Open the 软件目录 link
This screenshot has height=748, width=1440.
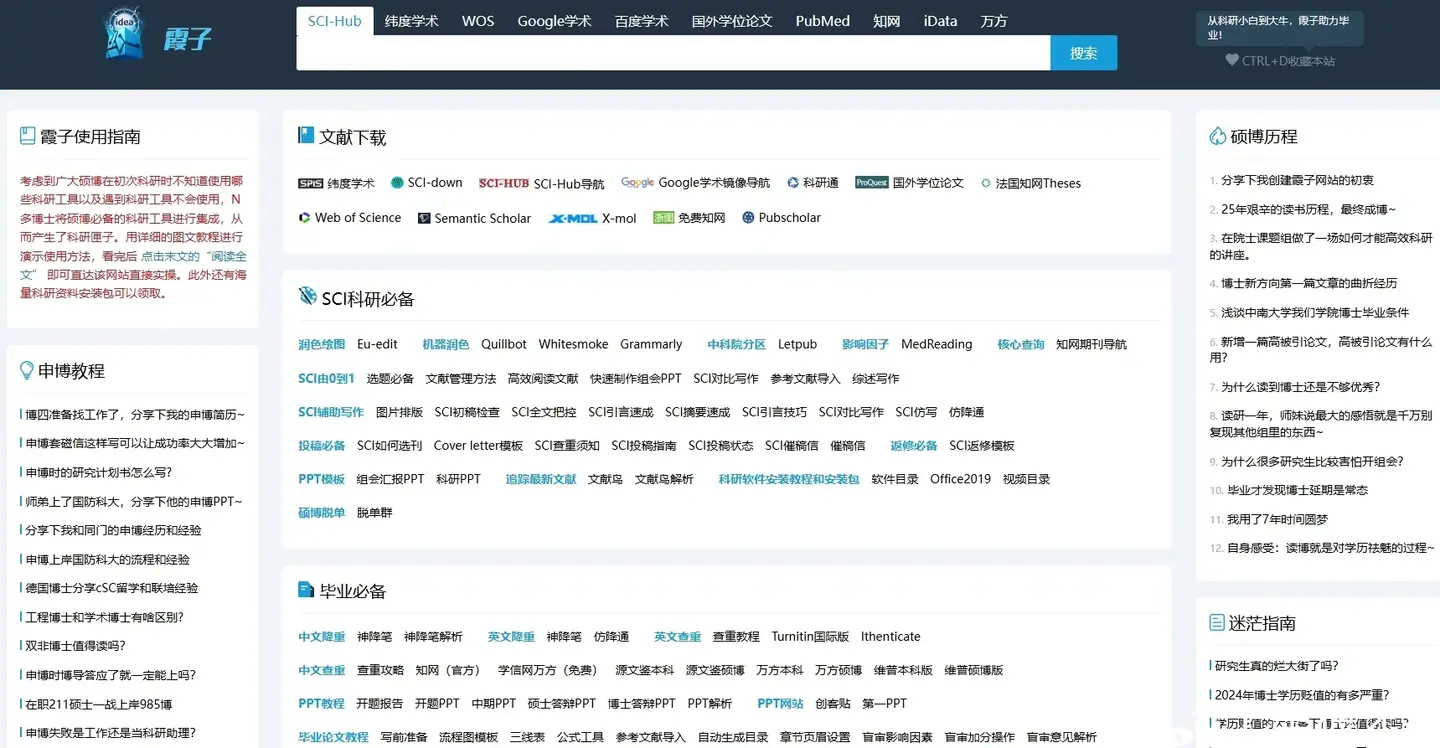point(895,479)
